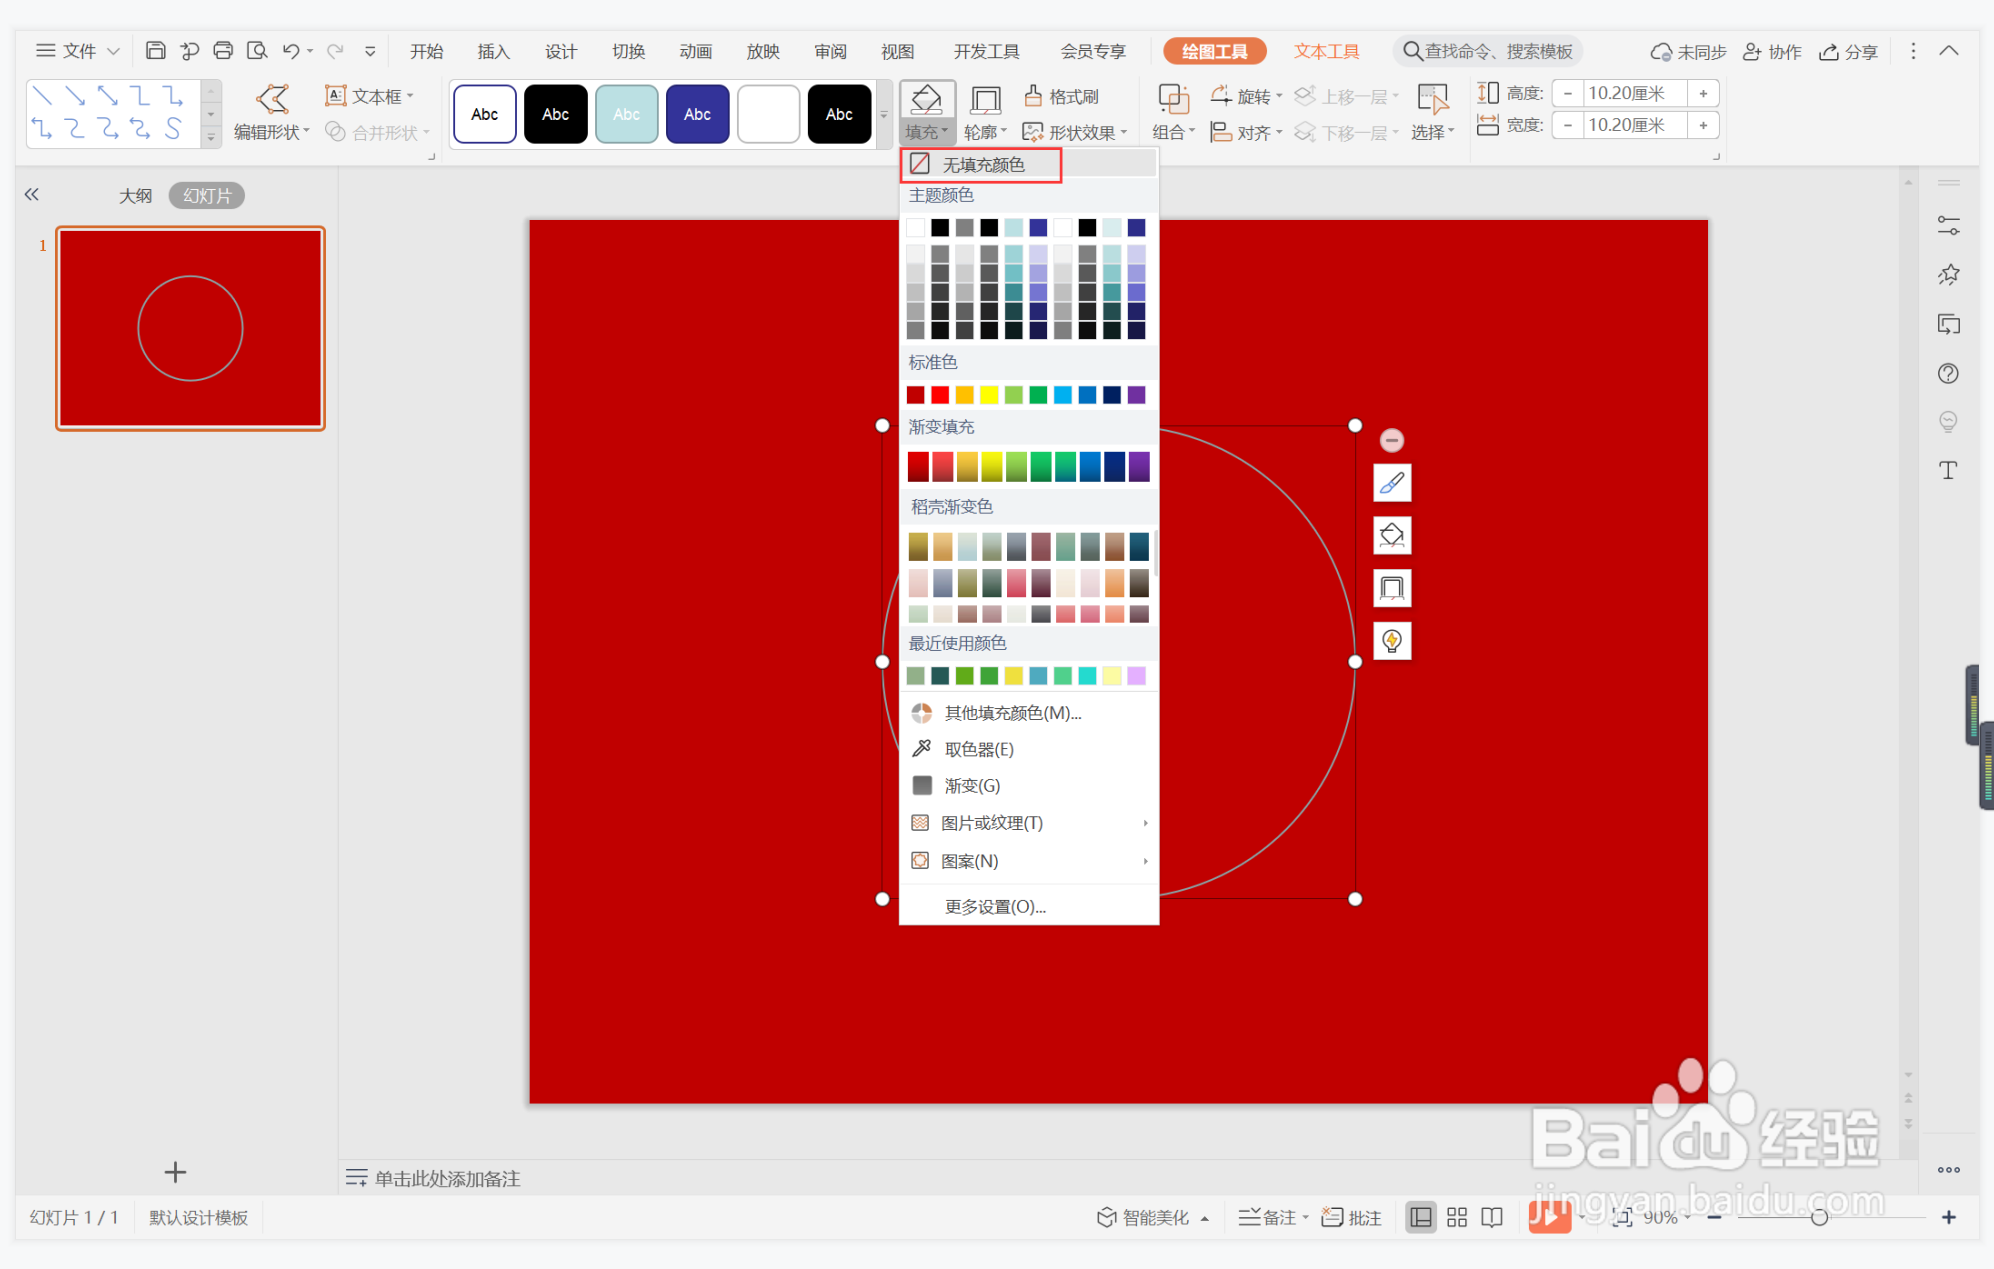
Task: Choose 其他填充颜色(M)... more colors
Action: (1029, 713)
